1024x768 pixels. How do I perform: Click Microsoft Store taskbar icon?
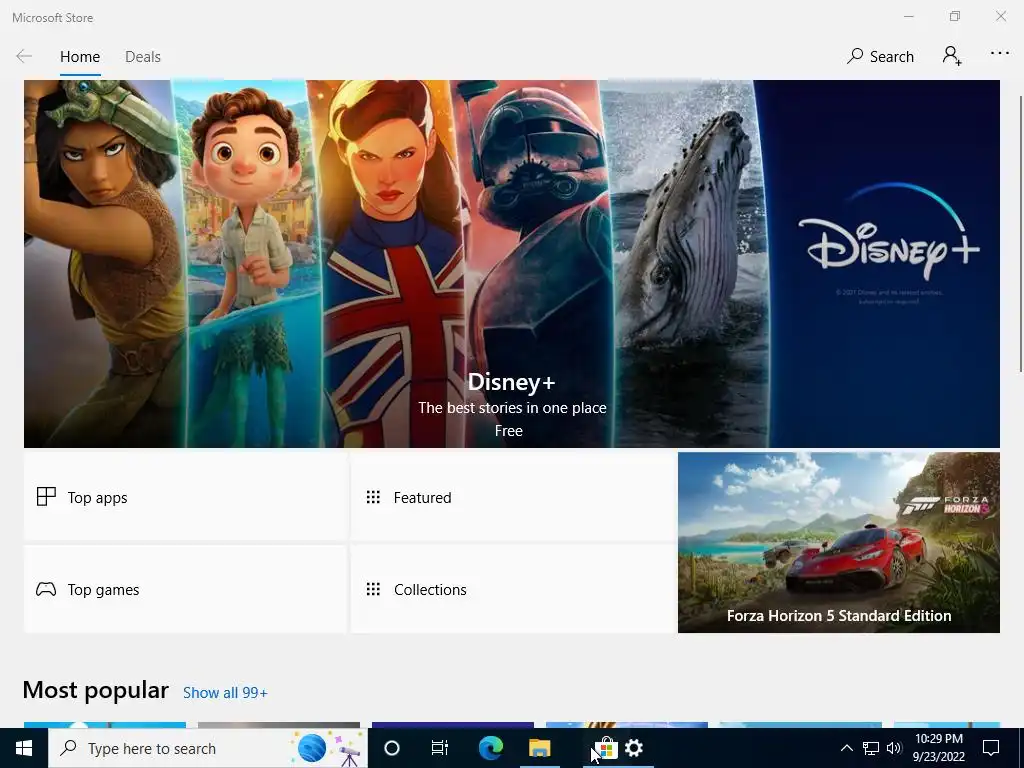tap(605, 748)
